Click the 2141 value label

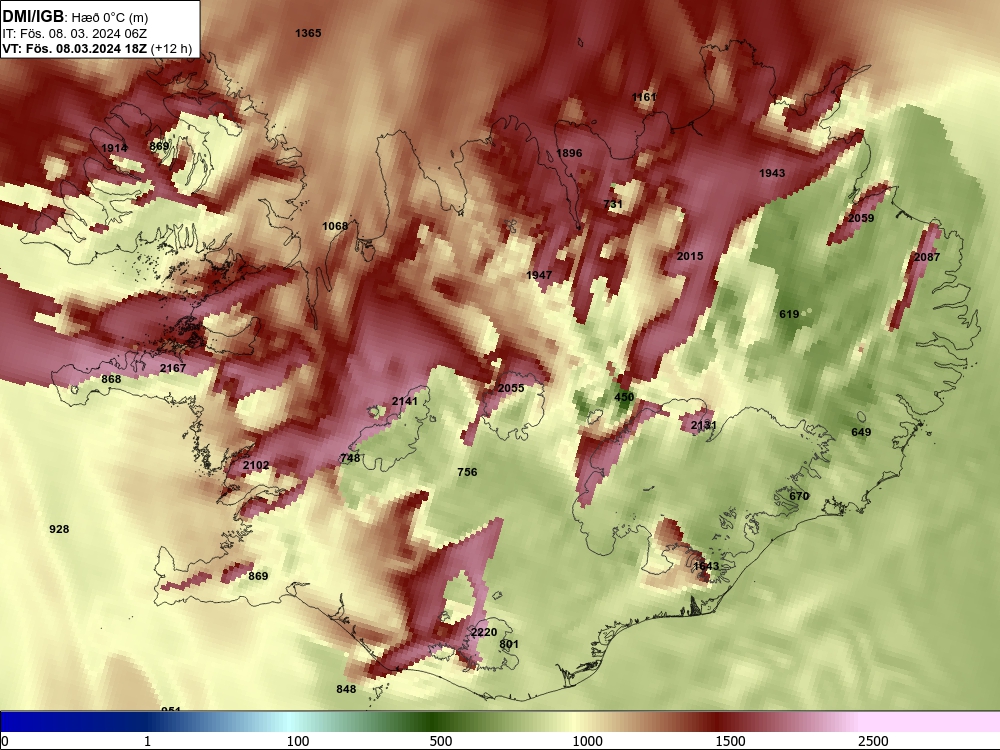pos(405,401)
